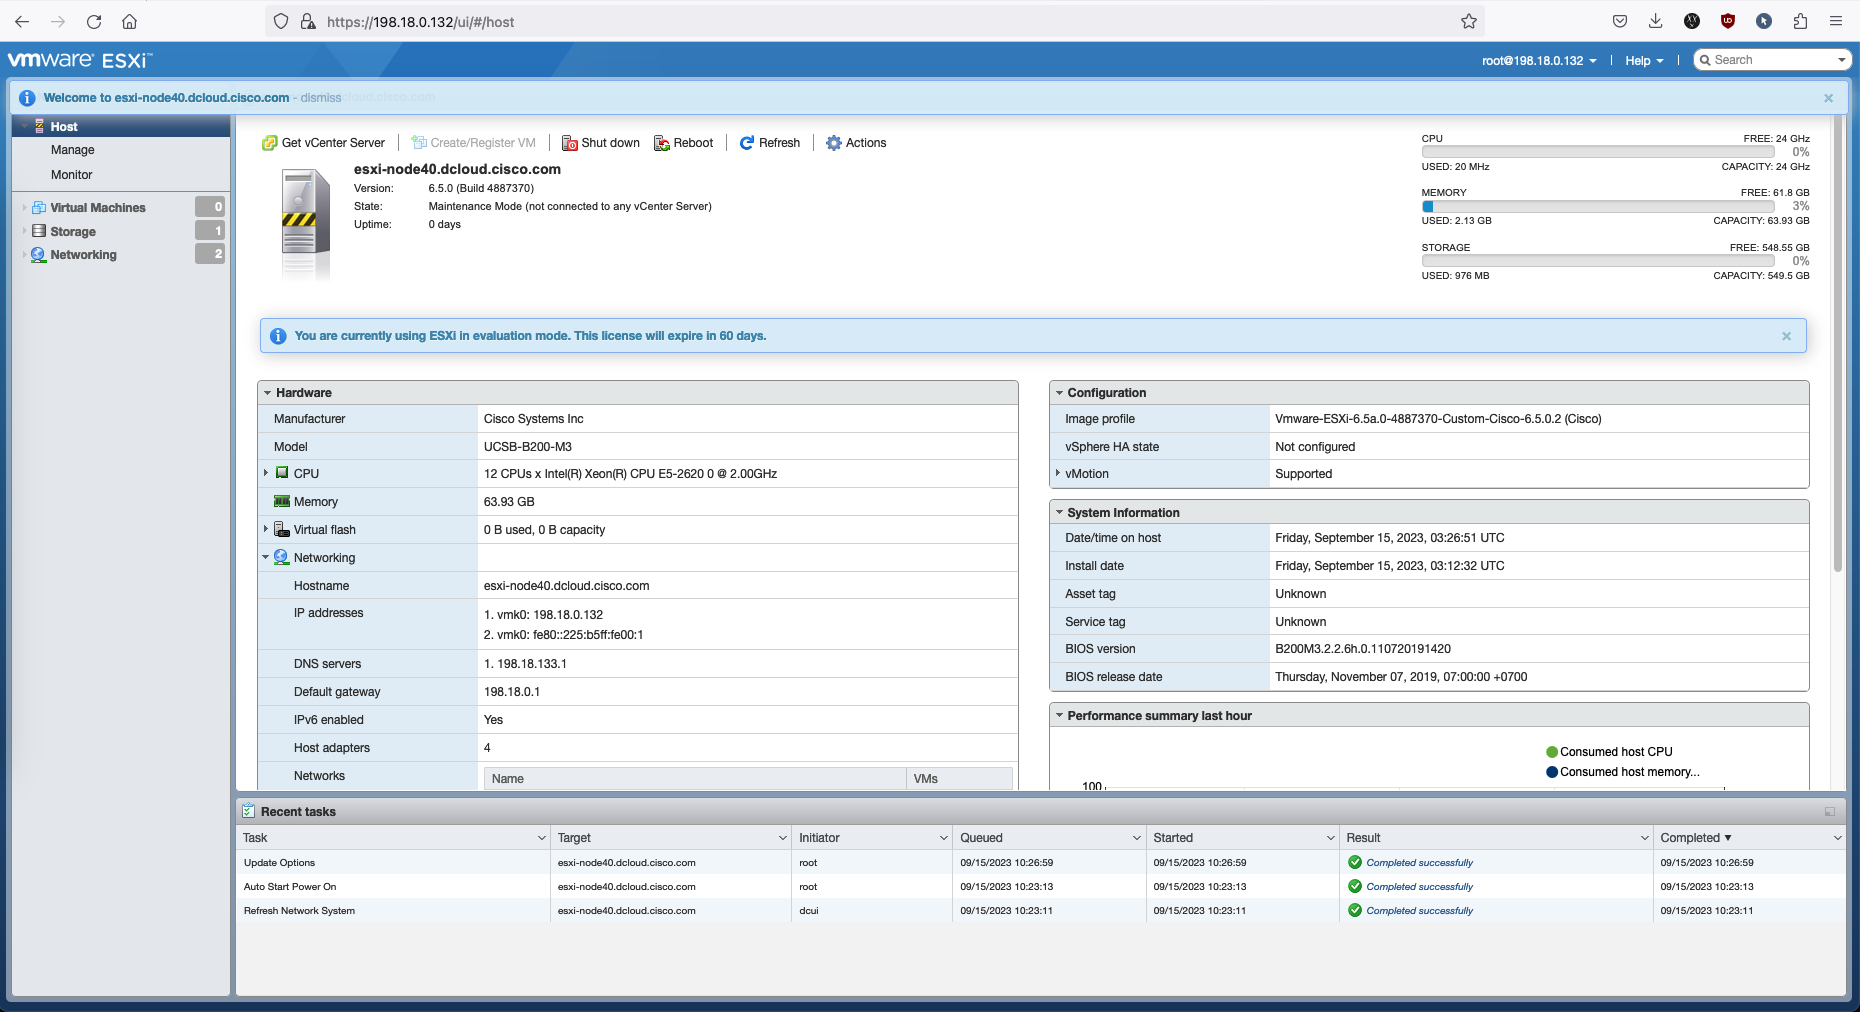This screenshot has height=1012, width=1860.
Task: Collapse the Hardware panel section
Action: [268, 393]
